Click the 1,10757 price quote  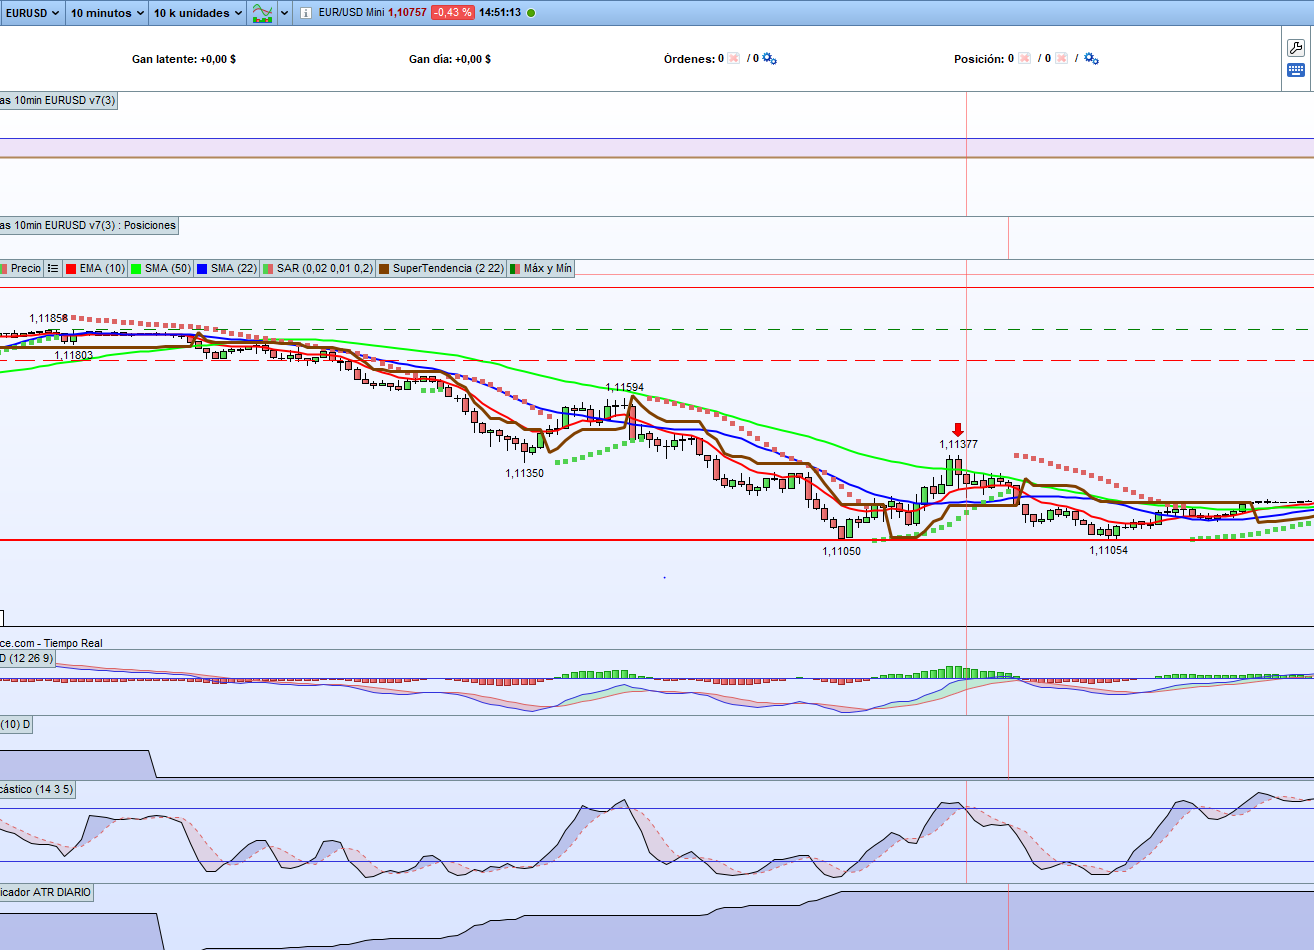(x=407, y=13)
